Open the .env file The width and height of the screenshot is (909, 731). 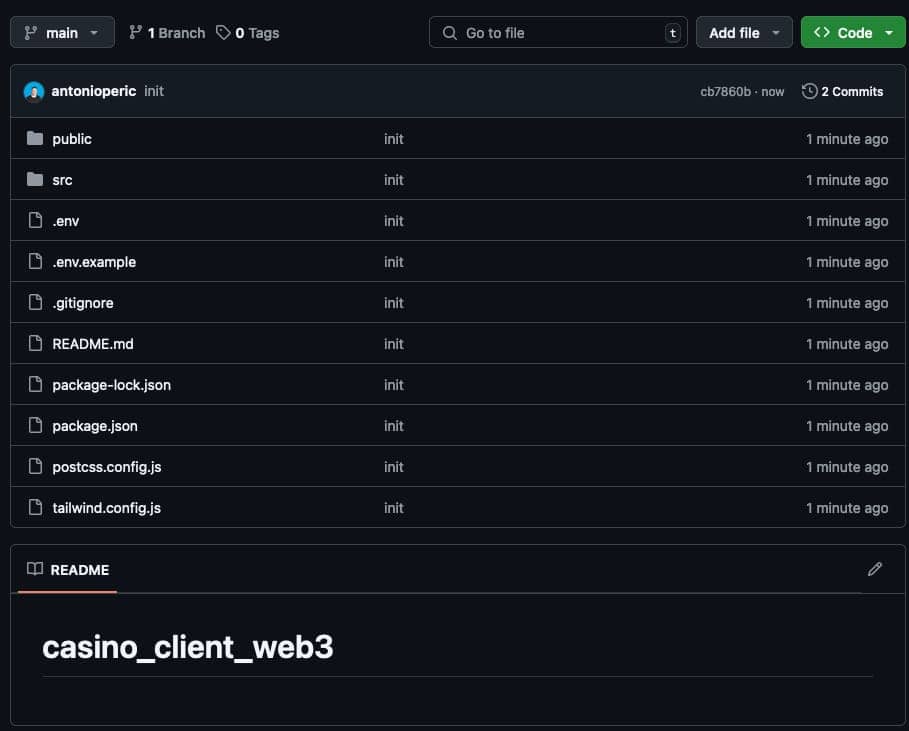(66, 221)
